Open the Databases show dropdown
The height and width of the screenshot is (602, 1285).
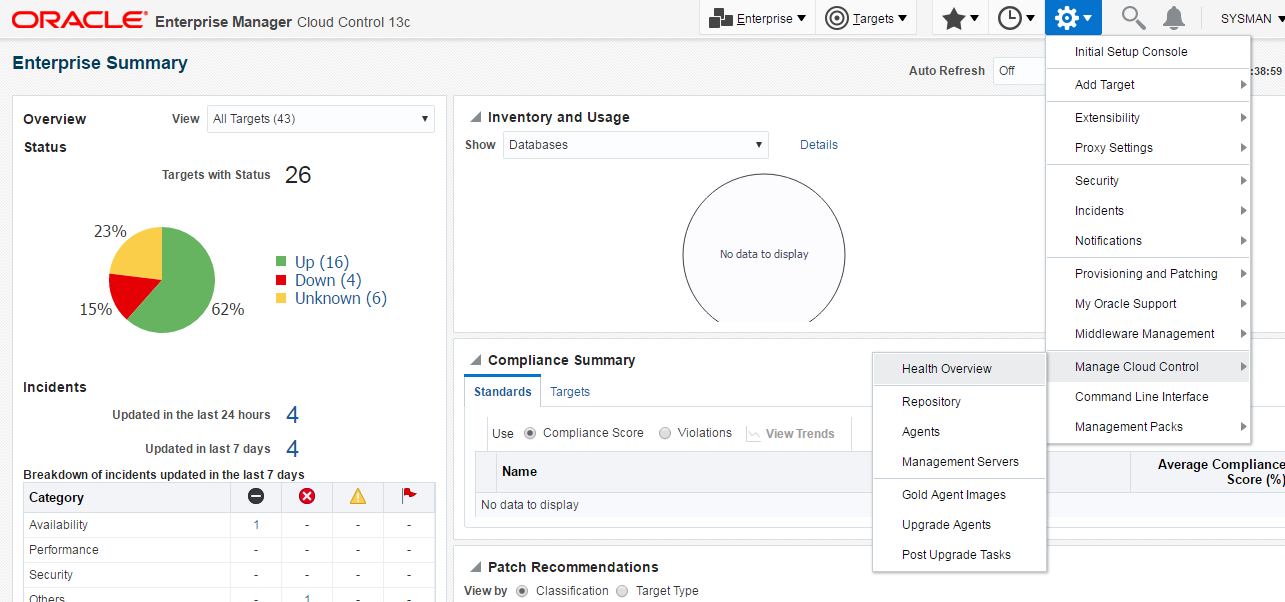pos(635,145)
